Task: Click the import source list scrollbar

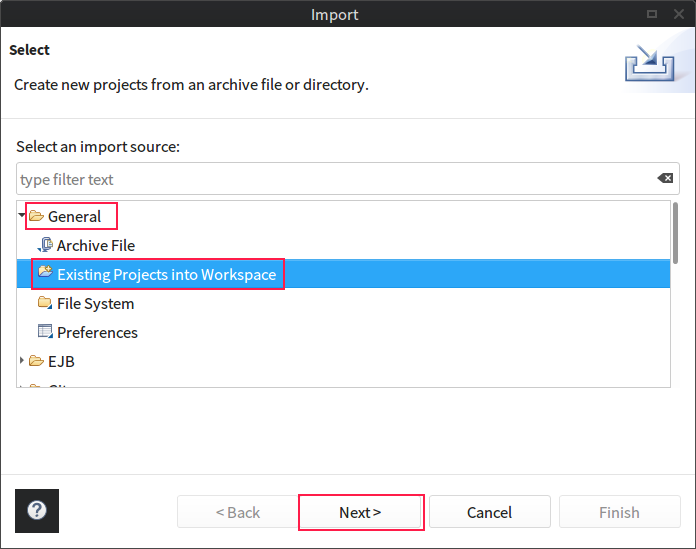Action: (x=675, y=233)
